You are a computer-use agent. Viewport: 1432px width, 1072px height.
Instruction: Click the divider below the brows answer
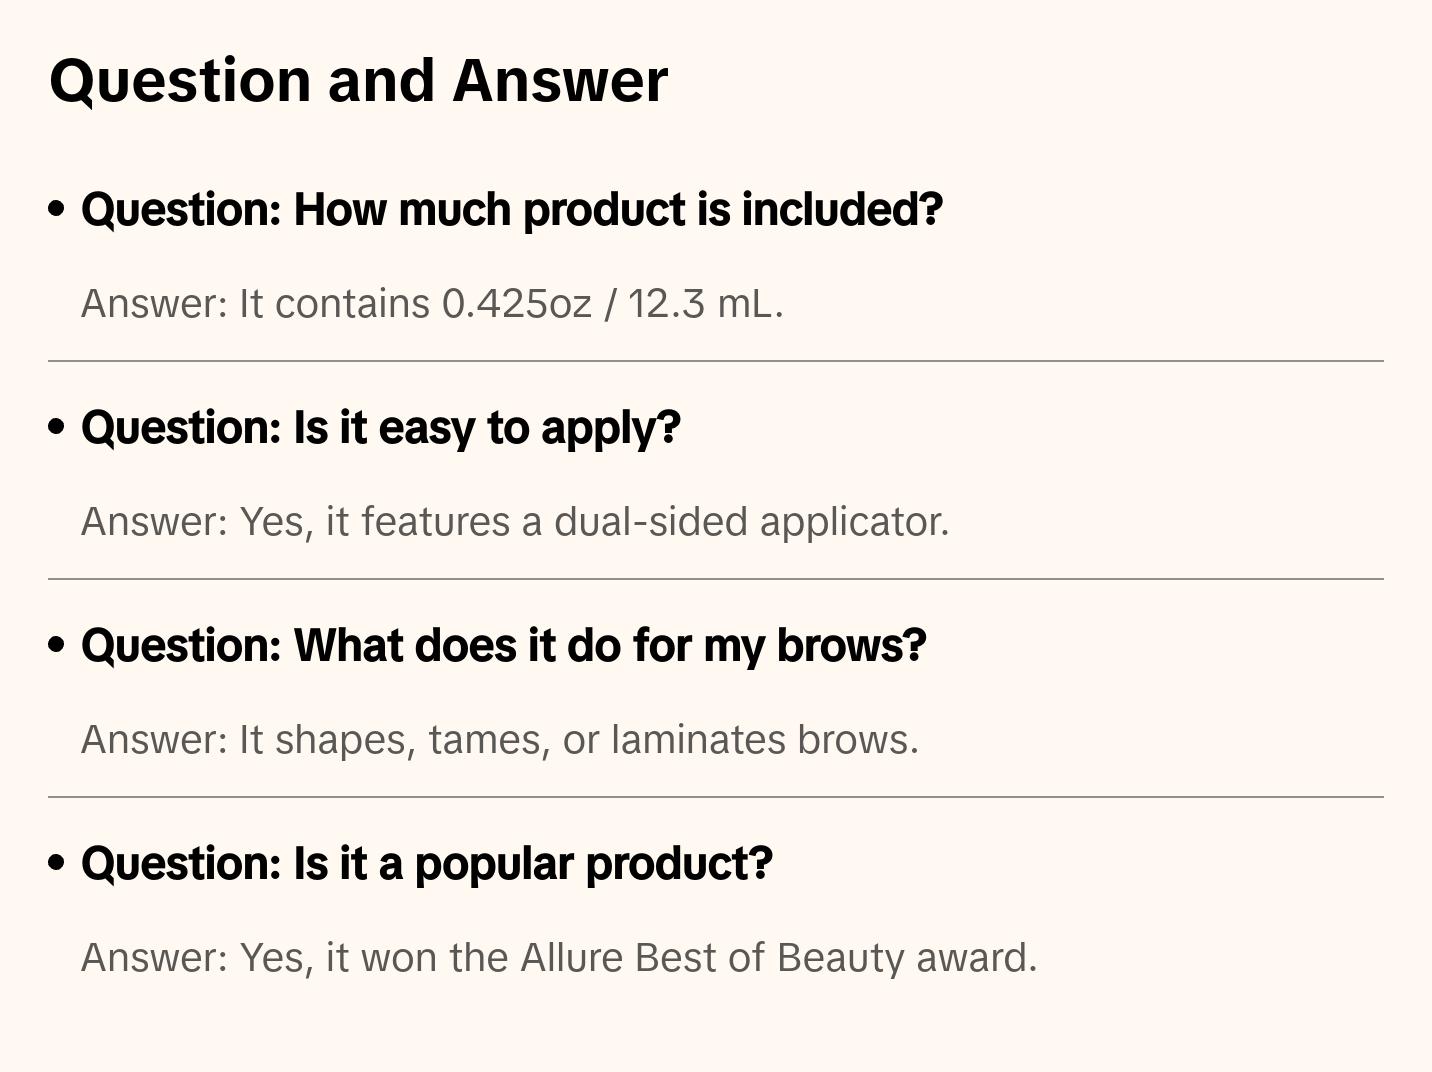pyautogui.click(x=716, y=797)
